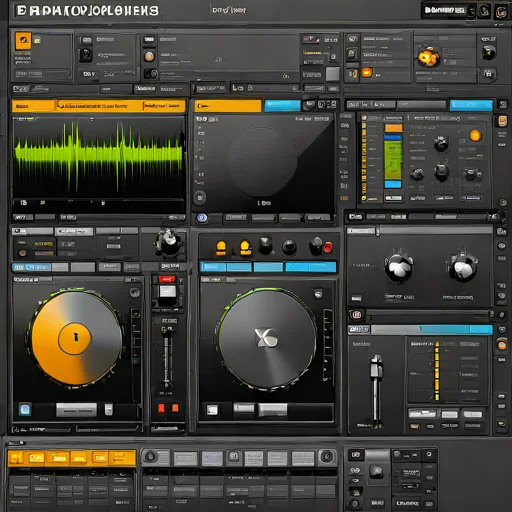This screenshot has height=512, width=512.
Task: Click the widest blue button above the gray turntable
Action: point(311,267)
